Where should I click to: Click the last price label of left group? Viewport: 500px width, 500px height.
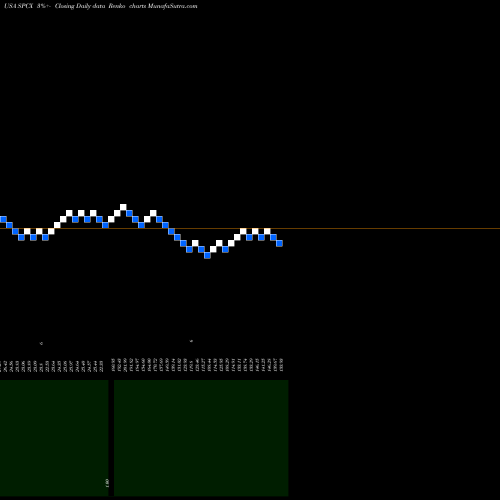102,365
